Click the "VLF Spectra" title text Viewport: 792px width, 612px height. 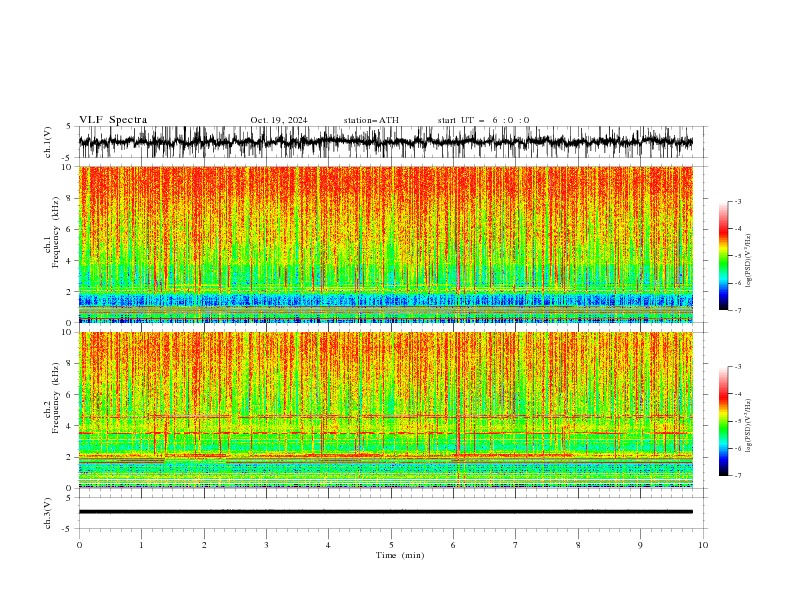[113, 120]
